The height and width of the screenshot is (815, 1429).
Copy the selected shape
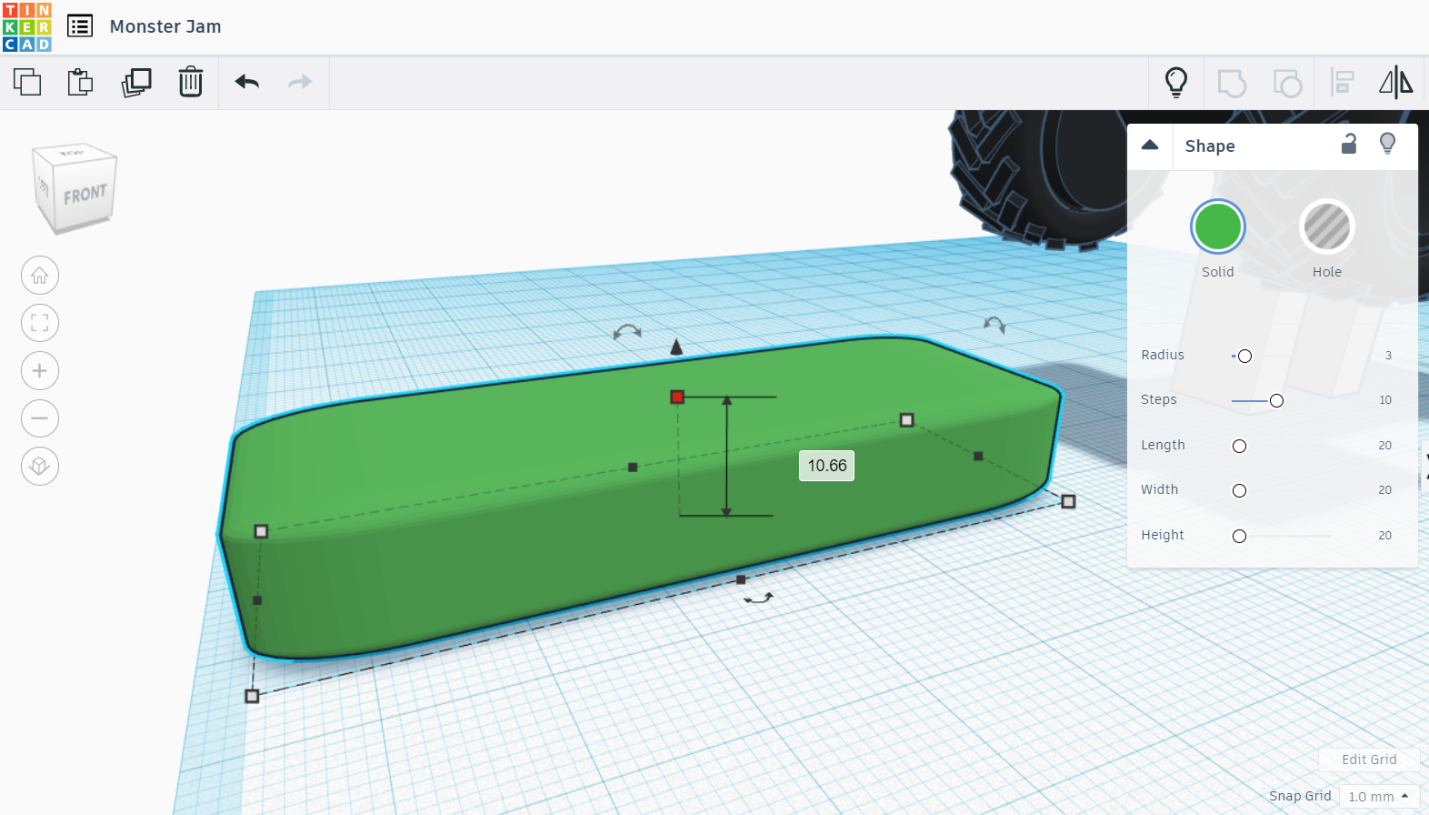pyautogui.click(x=27, y=82)
